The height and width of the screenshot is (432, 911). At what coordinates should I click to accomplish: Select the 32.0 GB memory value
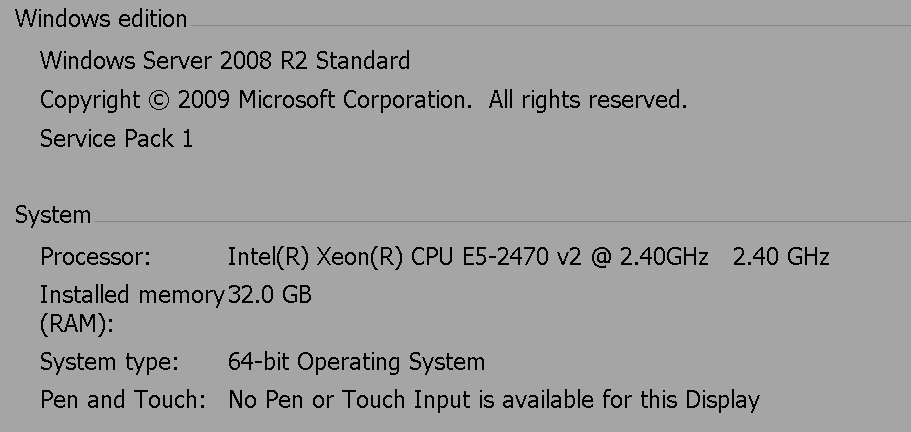point(270,295)
